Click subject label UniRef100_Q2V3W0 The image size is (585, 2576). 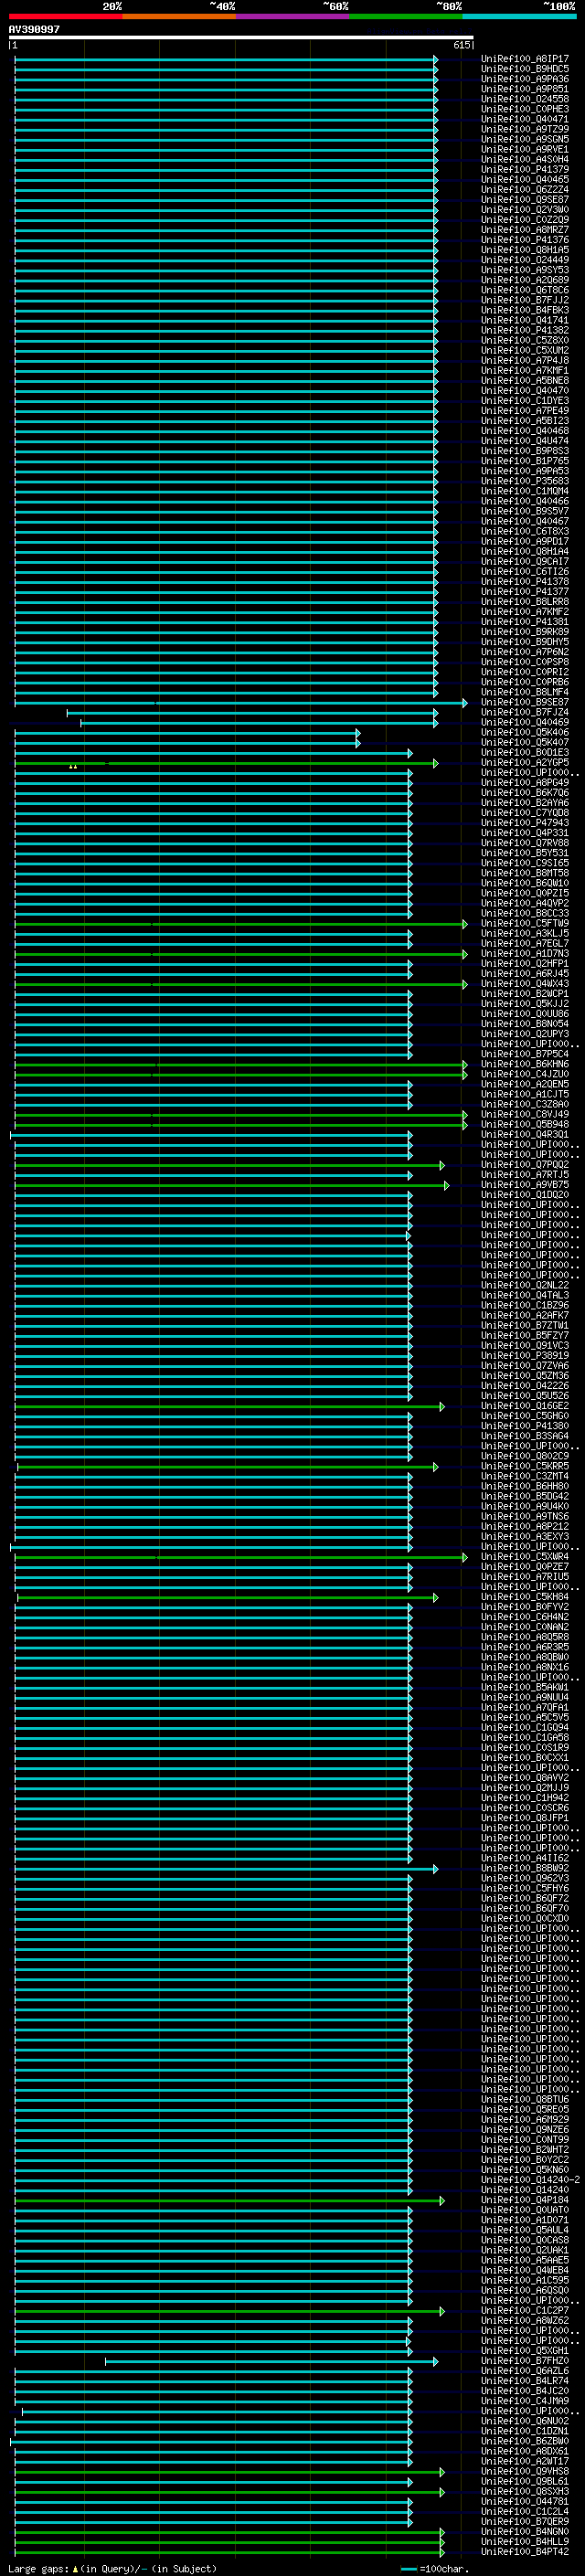525,209
